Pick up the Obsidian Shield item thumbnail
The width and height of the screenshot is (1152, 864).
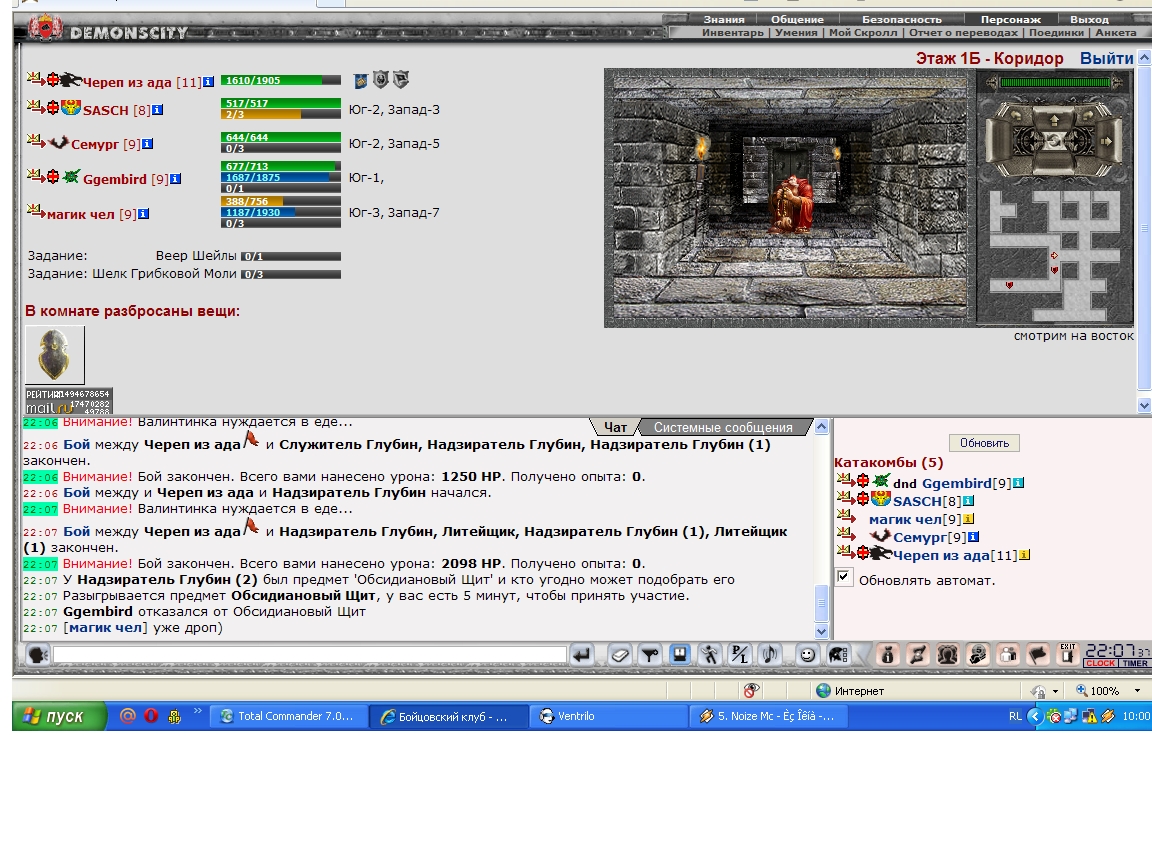pos(55,355)
